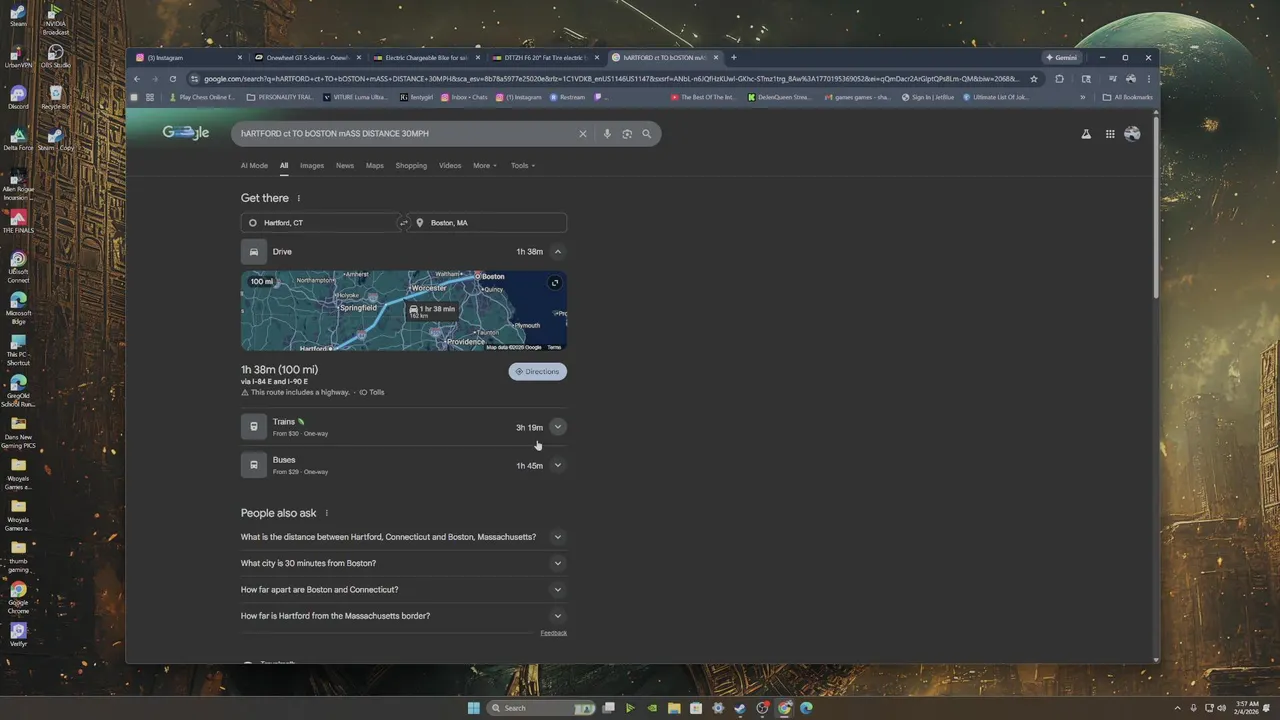Open the Google apps grid
1280x720 pixels.
tap(1110, 134)
